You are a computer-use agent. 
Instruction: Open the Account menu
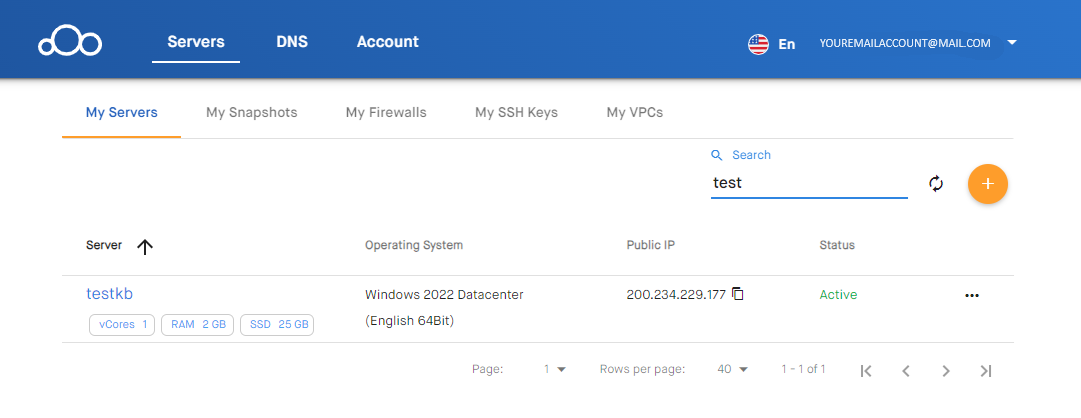click(x=387, y=42)
